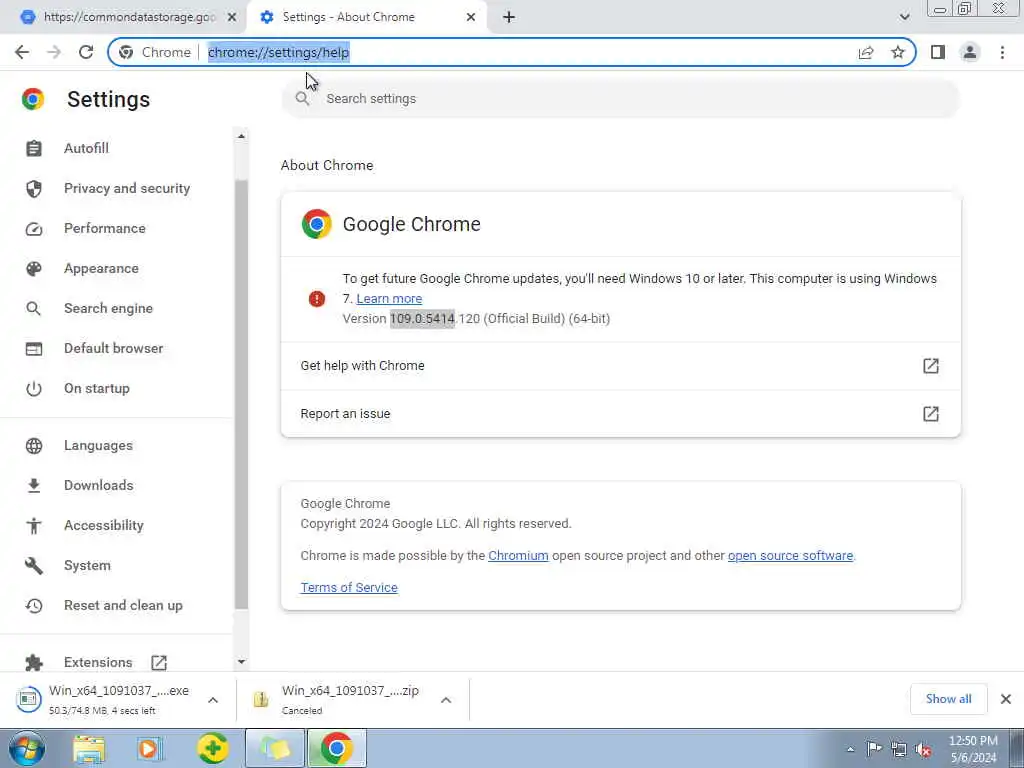
Task: Click the On startup power icon
Action: click(34, 389)
